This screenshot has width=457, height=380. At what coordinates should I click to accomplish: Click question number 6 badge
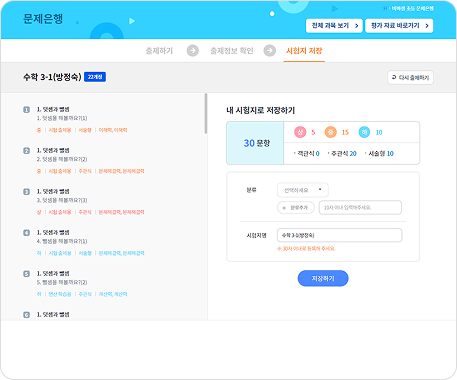[x=26, y=315]
